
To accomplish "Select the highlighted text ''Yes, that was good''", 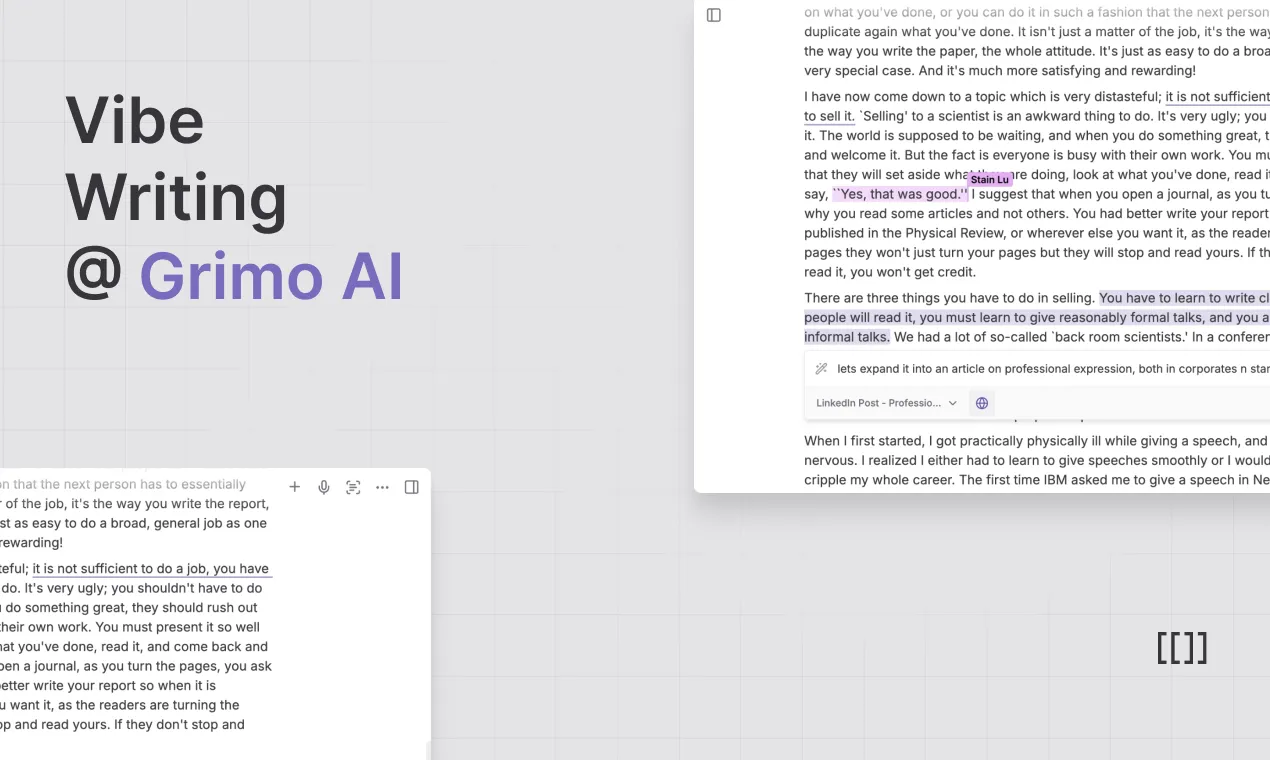I will pyautogui.click(x=900, y=194).
